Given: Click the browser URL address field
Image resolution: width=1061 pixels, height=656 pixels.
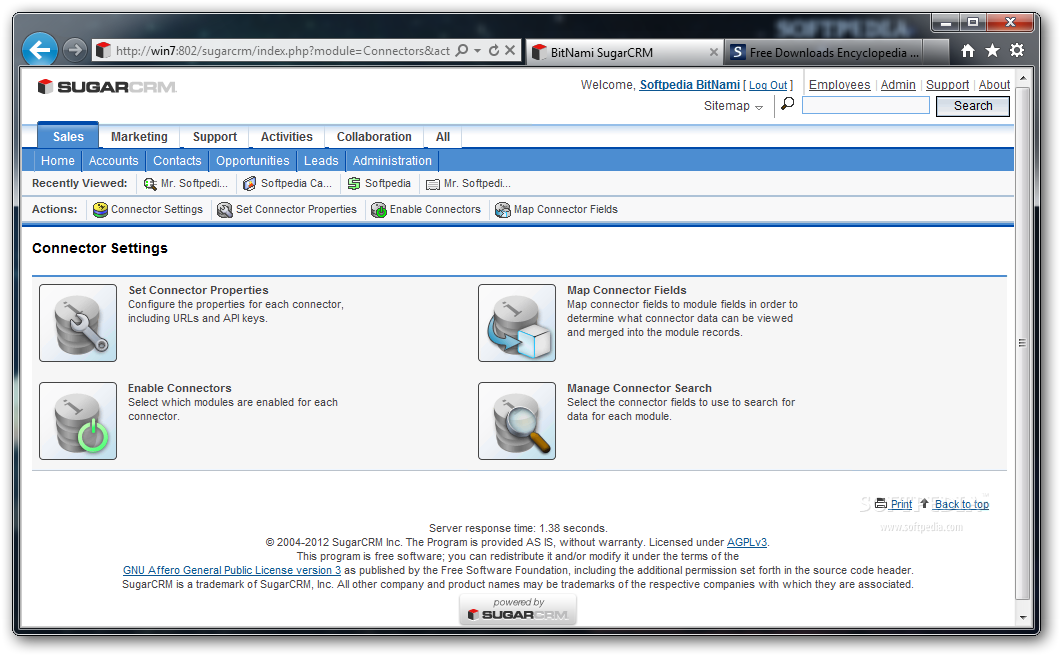Looking at the screenshot, I should pyautogui.click(x=282, y=51).
